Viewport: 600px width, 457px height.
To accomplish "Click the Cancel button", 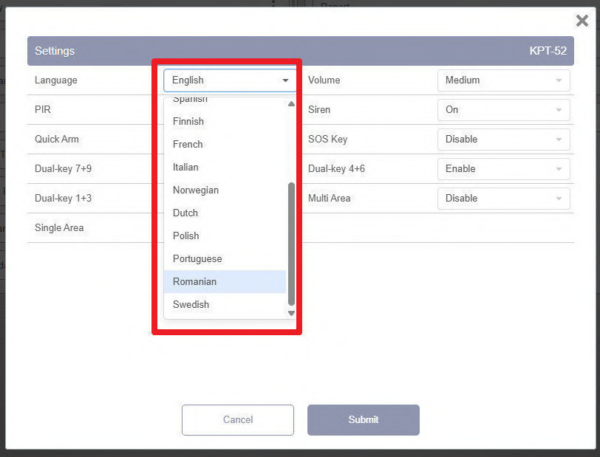I will (x=238, y=420).
